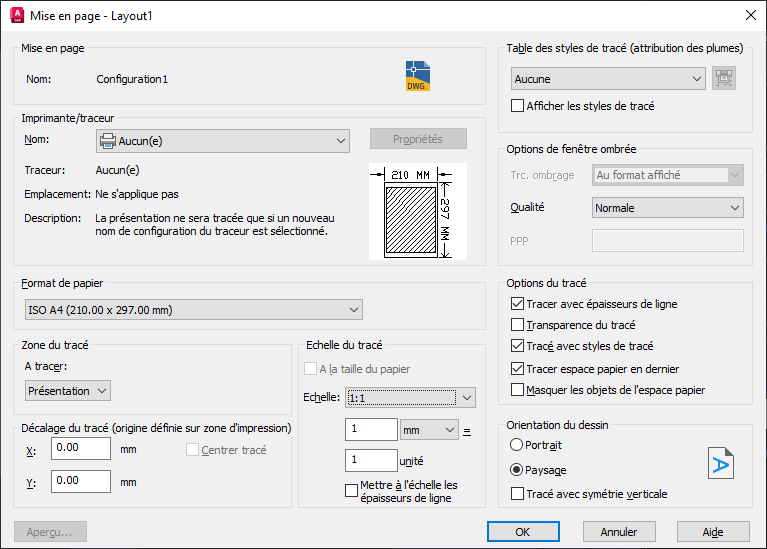Click the printer icon in Nom dropdown
This screenshot has width=767, height=549.
click(108, 141)
